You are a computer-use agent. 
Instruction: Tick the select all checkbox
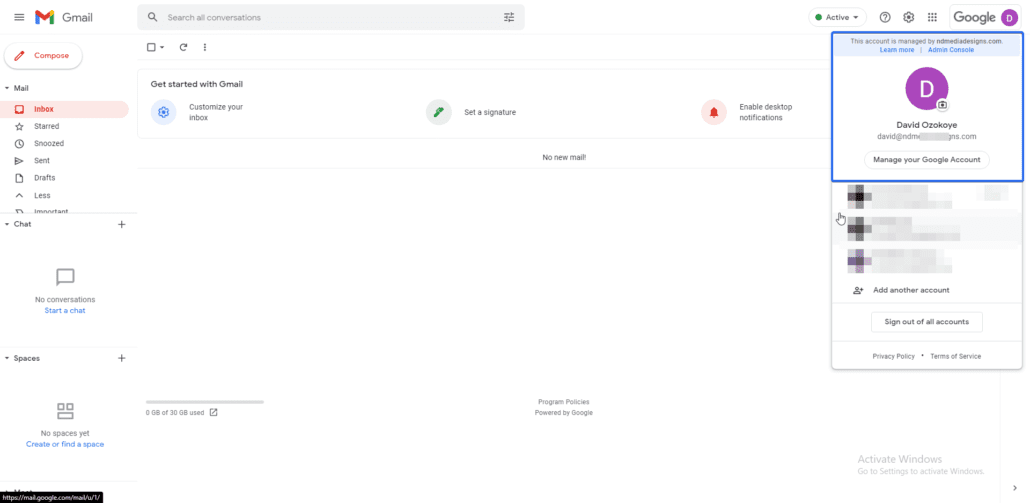[151, 47]
